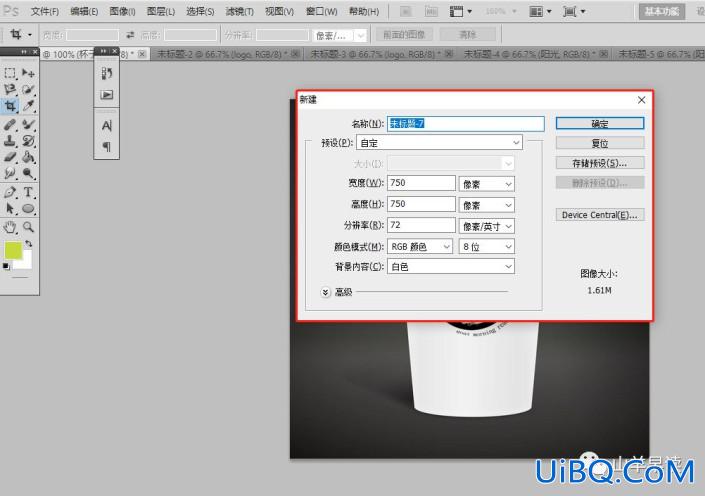Click the 宽度 width input field
This screenshot has width=705, height=496.
(x=421, y=183)
